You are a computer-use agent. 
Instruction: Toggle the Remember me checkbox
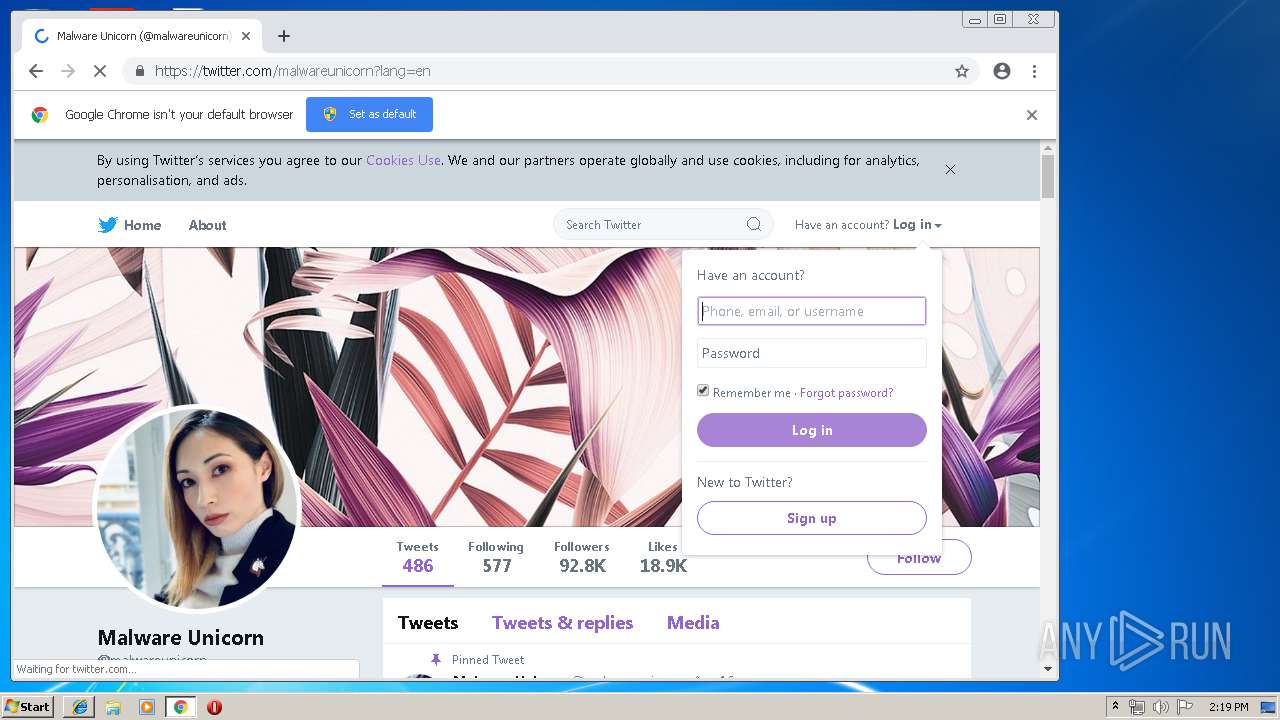click(703, 391)
